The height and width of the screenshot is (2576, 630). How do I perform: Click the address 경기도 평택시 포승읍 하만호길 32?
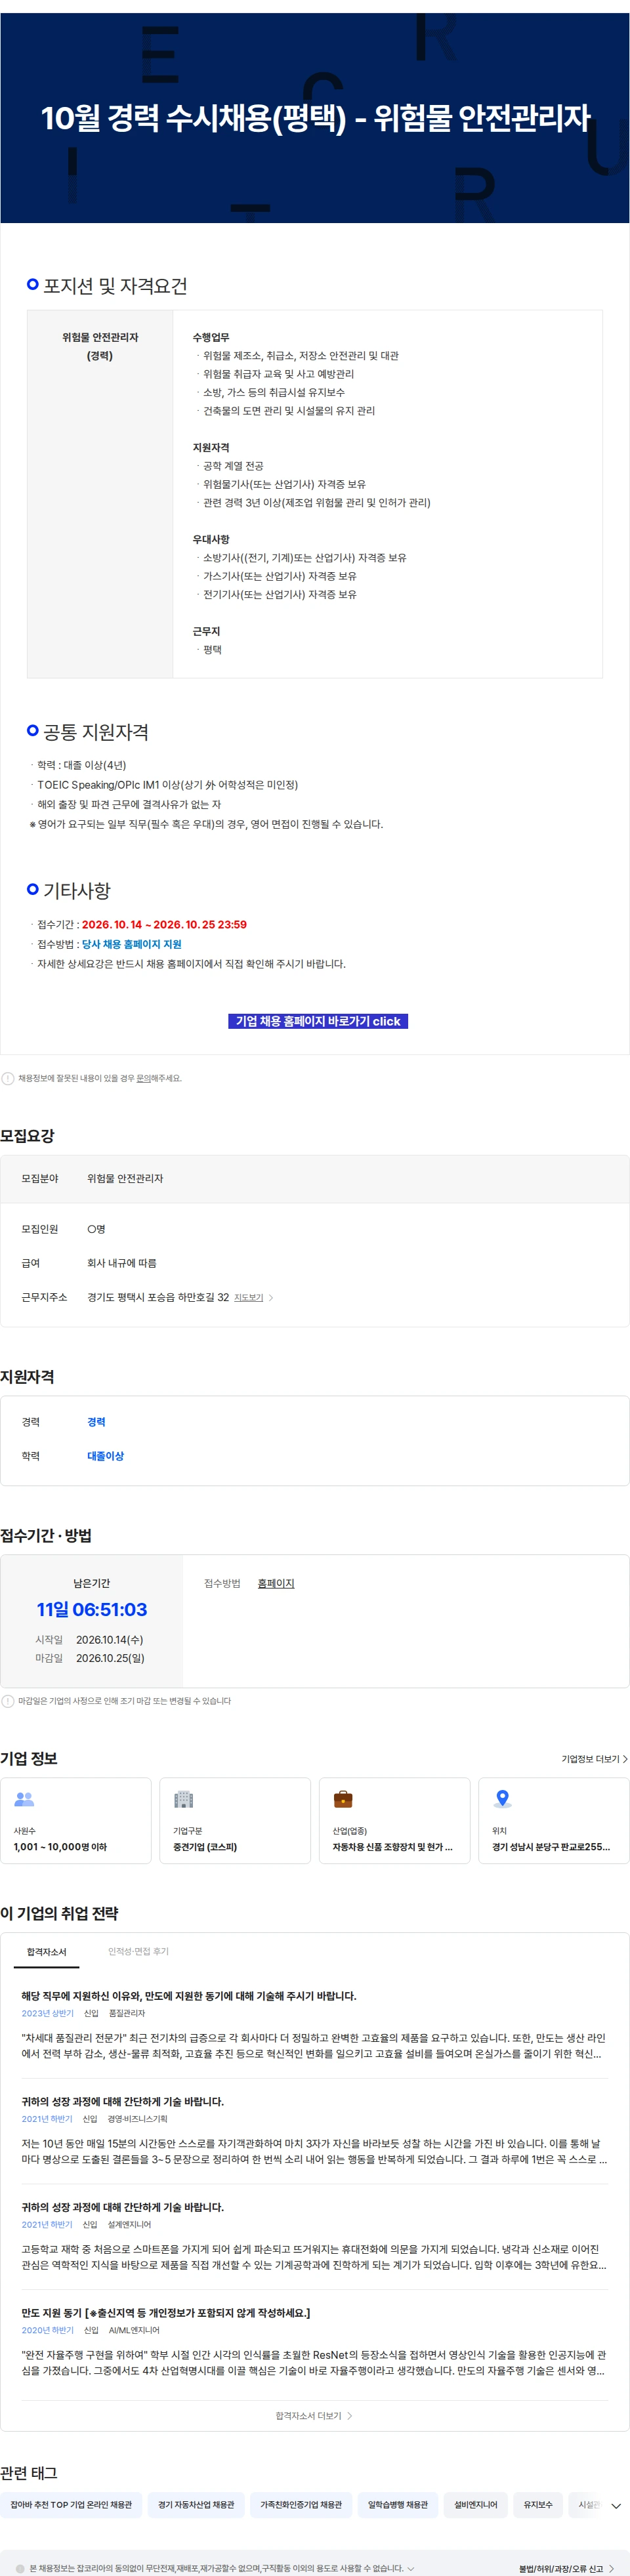pyautogui.click(x=158, y=1297)
